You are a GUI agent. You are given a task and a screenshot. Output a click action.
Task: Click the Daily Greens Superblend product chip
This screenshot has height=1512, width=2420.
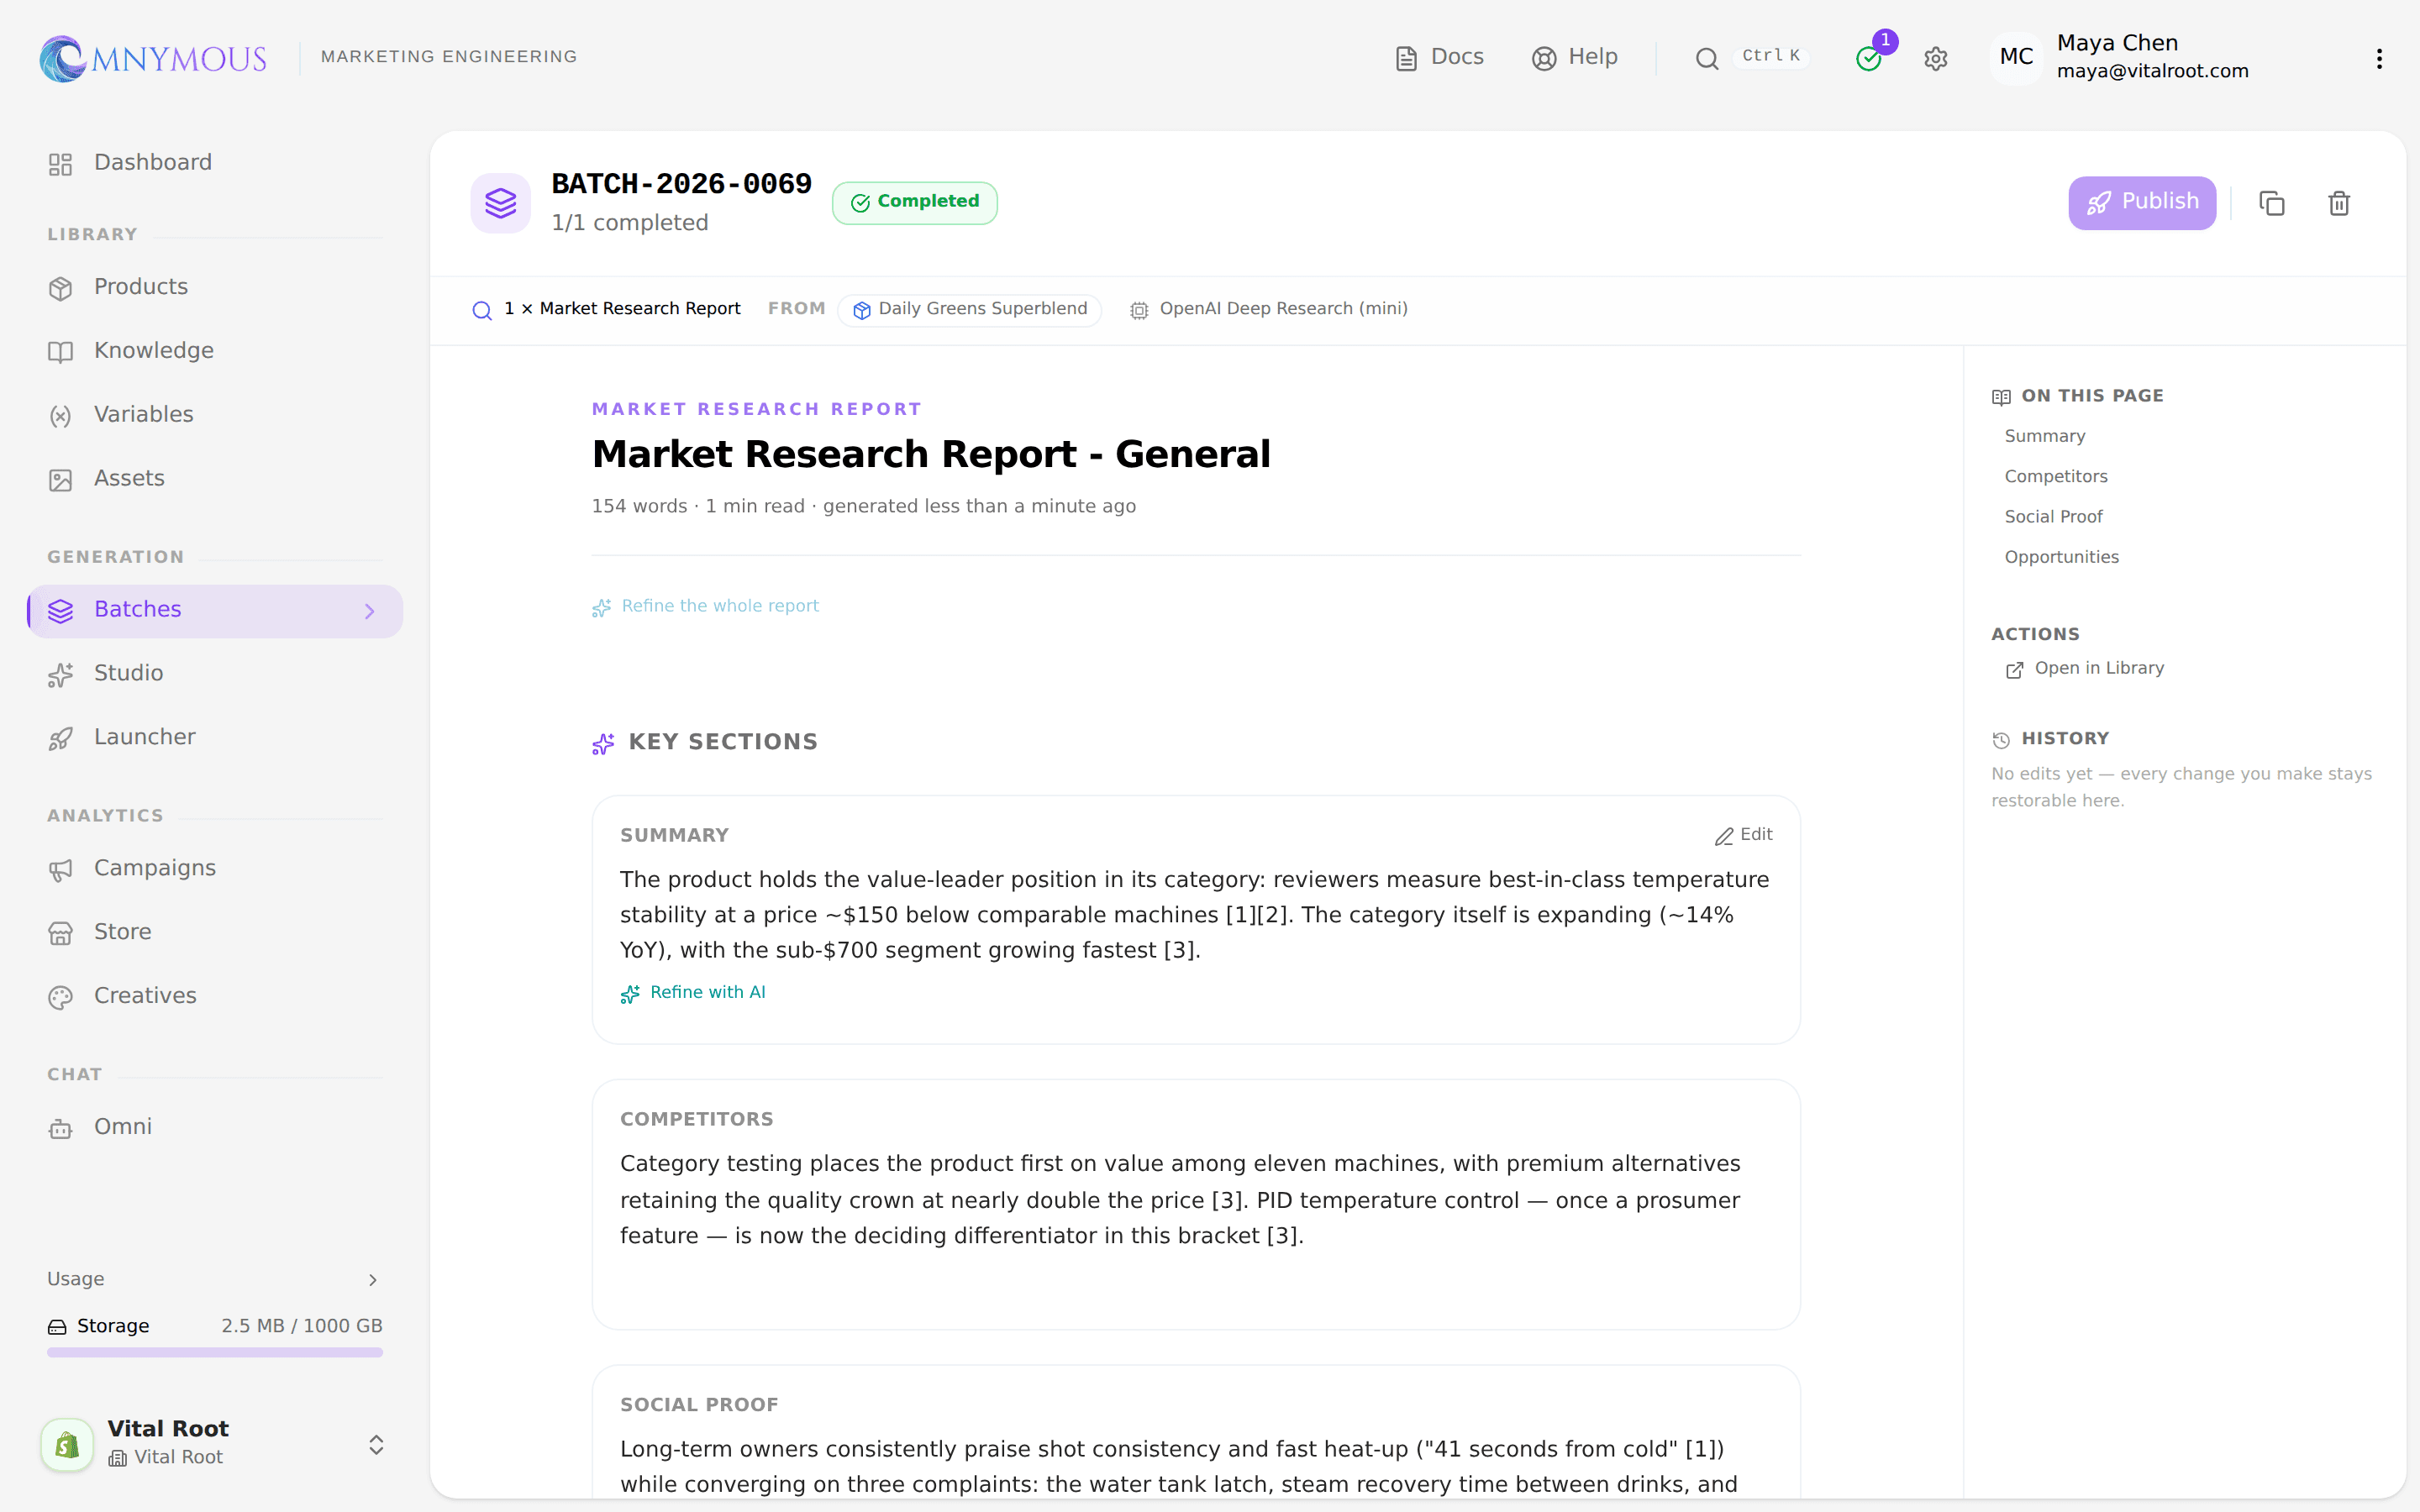[x=969, y=309]
